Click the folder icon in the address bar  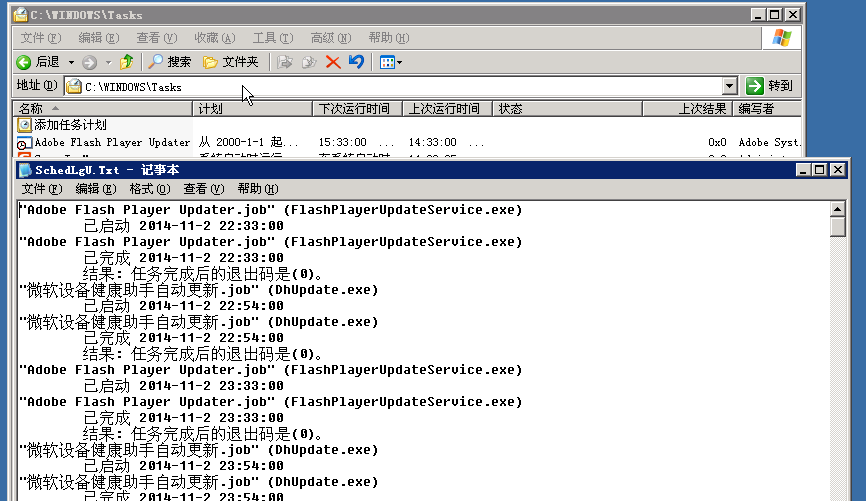click(74, 87)
